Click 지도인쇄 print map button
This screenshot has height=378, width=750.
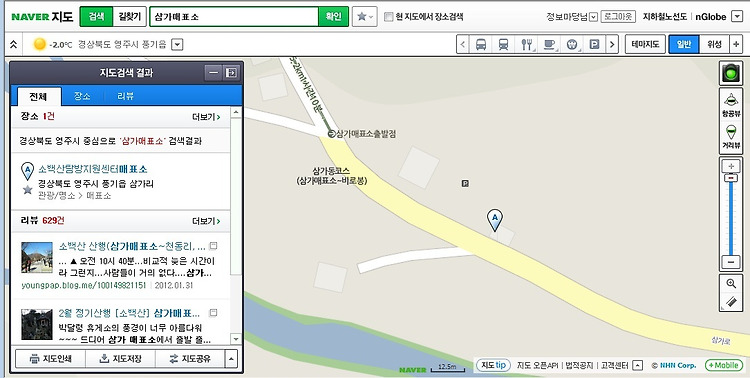coord(50,359)
